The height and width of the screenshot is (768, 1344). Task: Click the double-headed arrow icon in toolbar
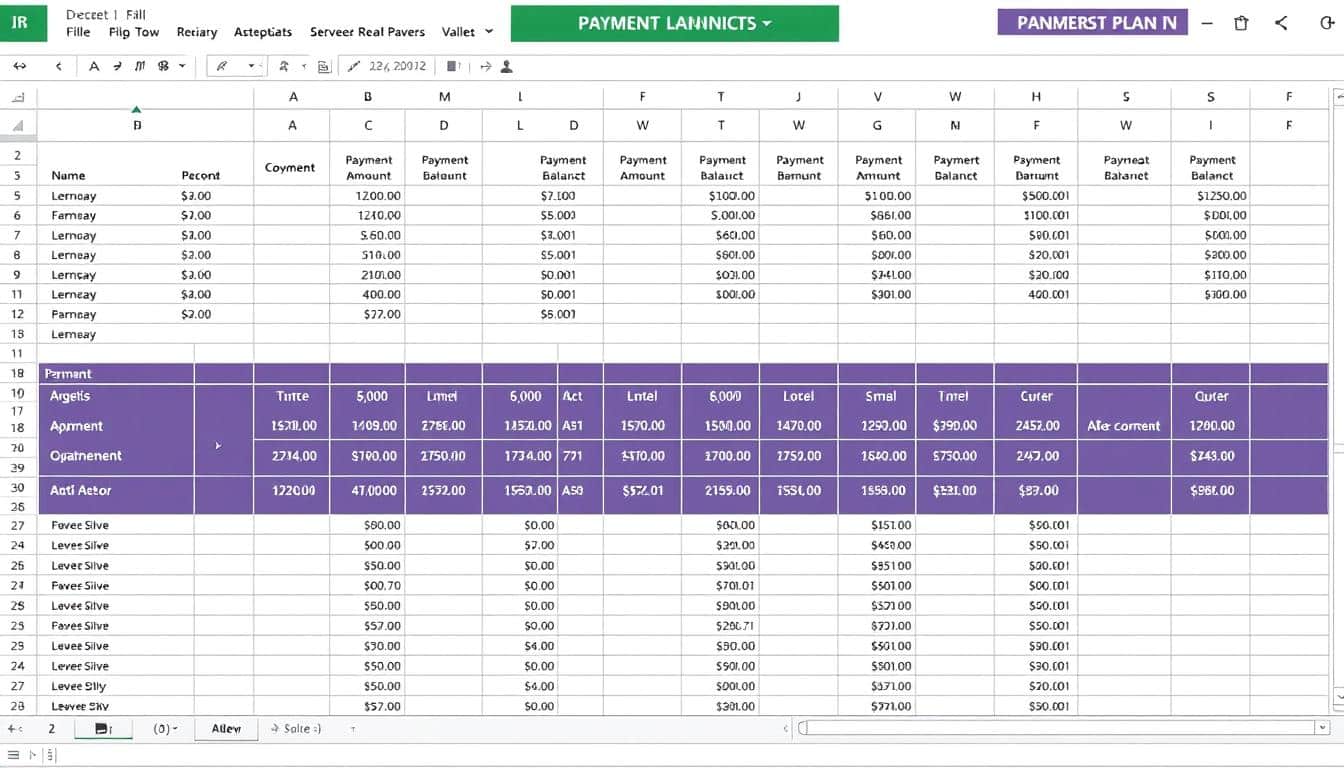click(x=19, y=66)
